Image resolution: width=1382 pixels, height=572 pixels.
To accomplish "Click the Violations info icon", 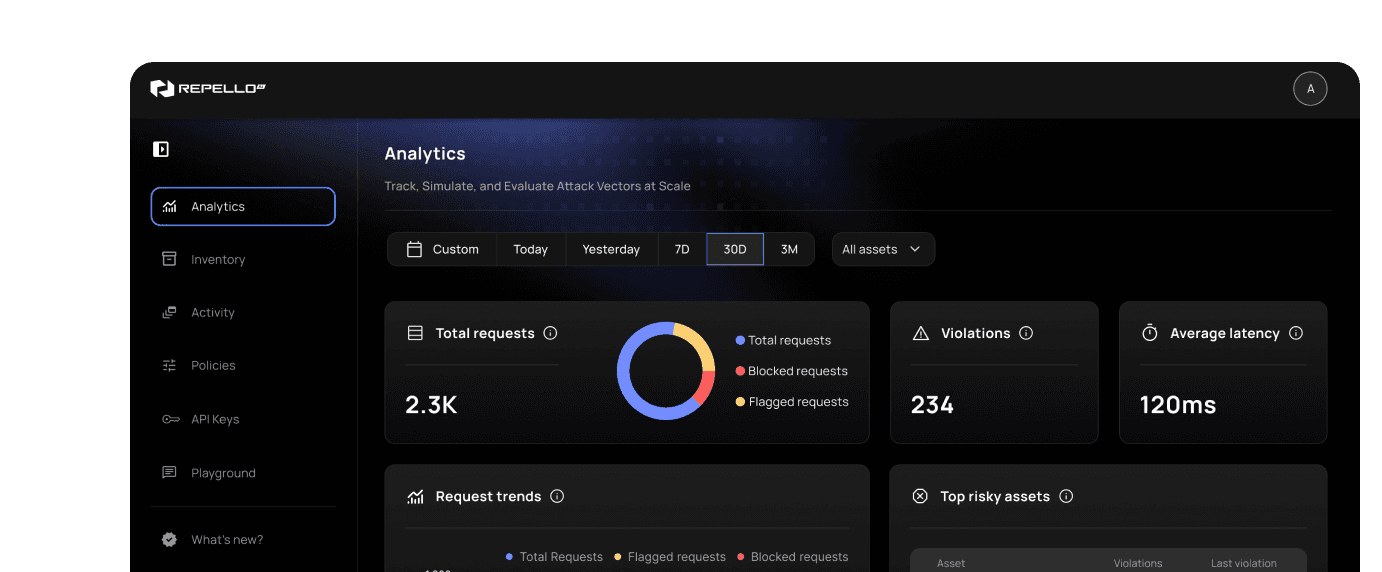I will point(1026,334).
